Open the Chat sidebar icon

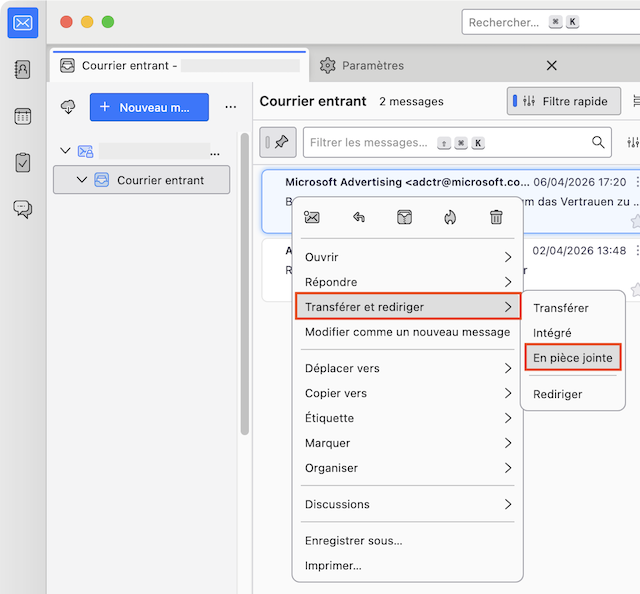pos(22,209)
